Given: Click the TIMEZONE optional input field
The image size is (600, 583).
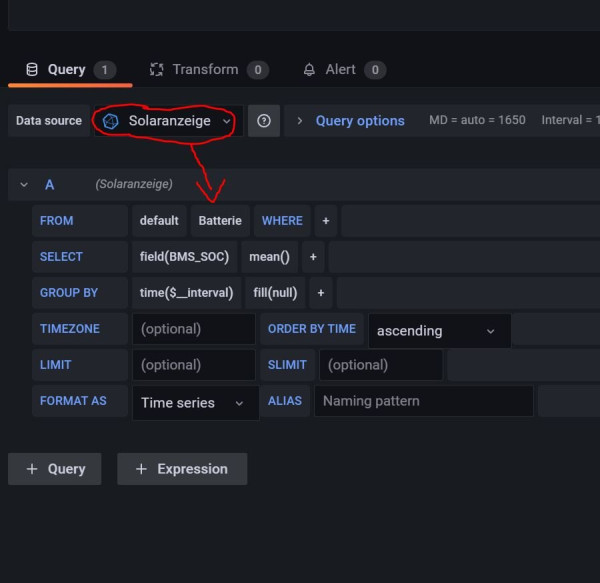Looking at the screenshot, I should pyautogui.click(x=193, y=329).
